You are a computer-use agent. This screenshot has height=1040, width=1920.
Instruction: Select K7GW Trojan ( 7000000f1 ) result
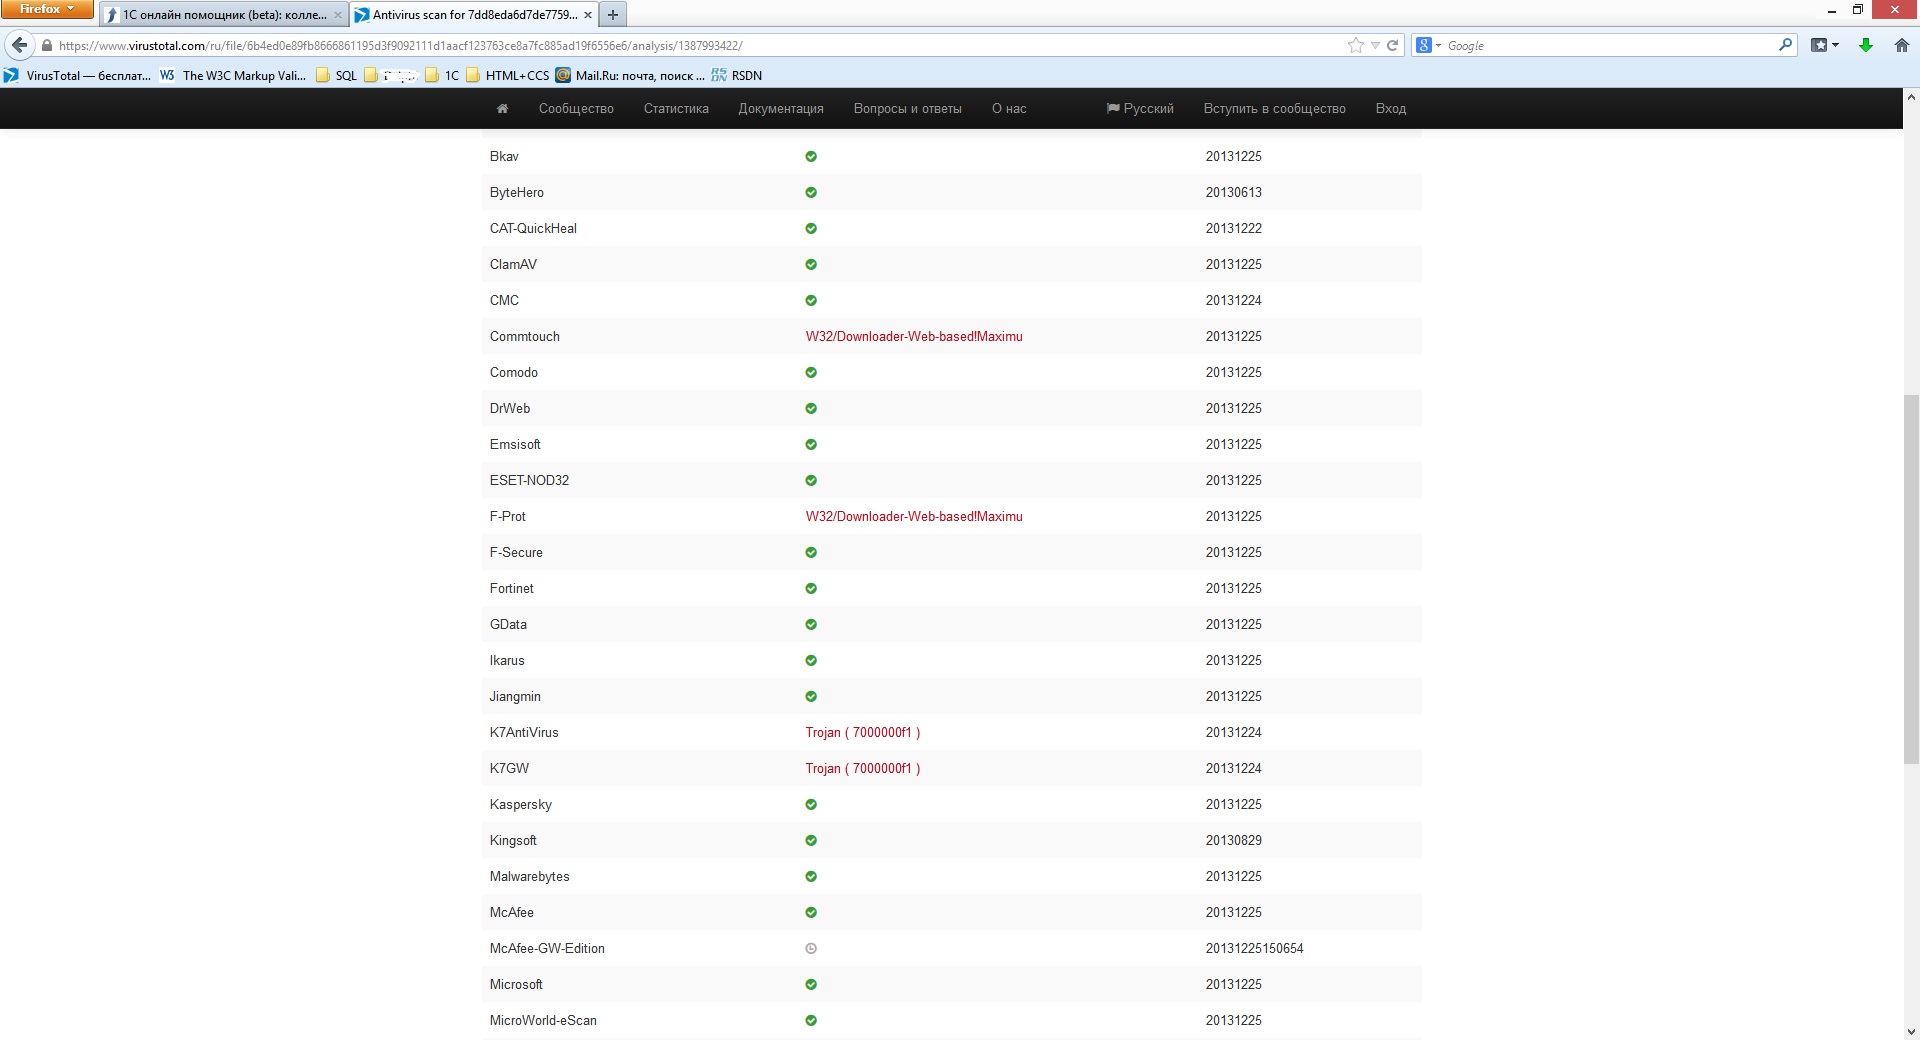point(863,768)
